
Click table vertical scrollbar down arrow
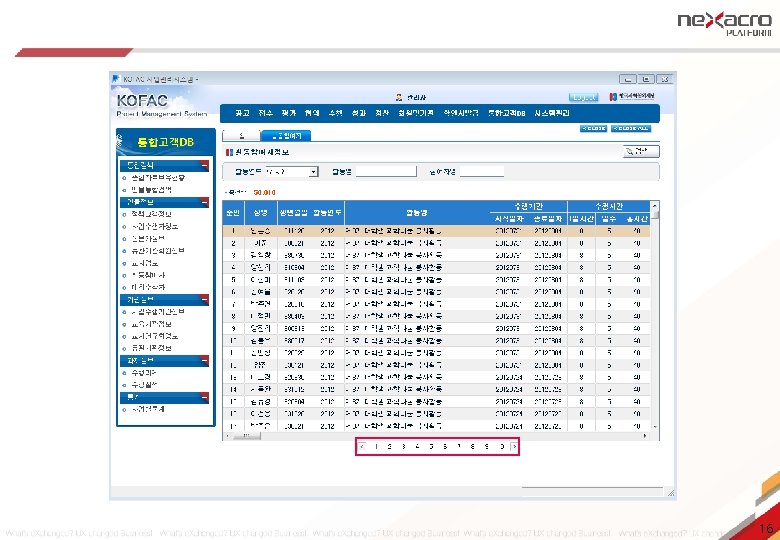coord(655,427)
